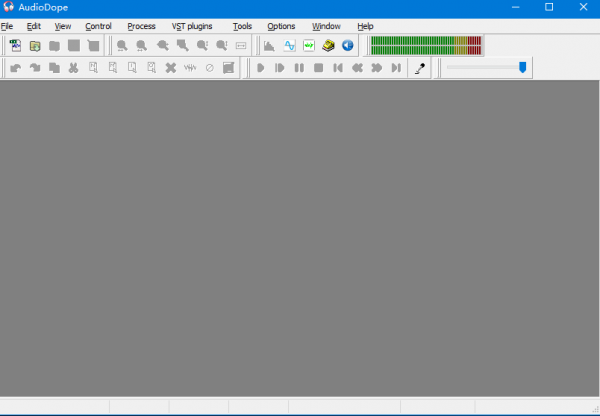Click the grayed Save file icon
This screenshot has height=416, width=600.
(x=54, y=46)
